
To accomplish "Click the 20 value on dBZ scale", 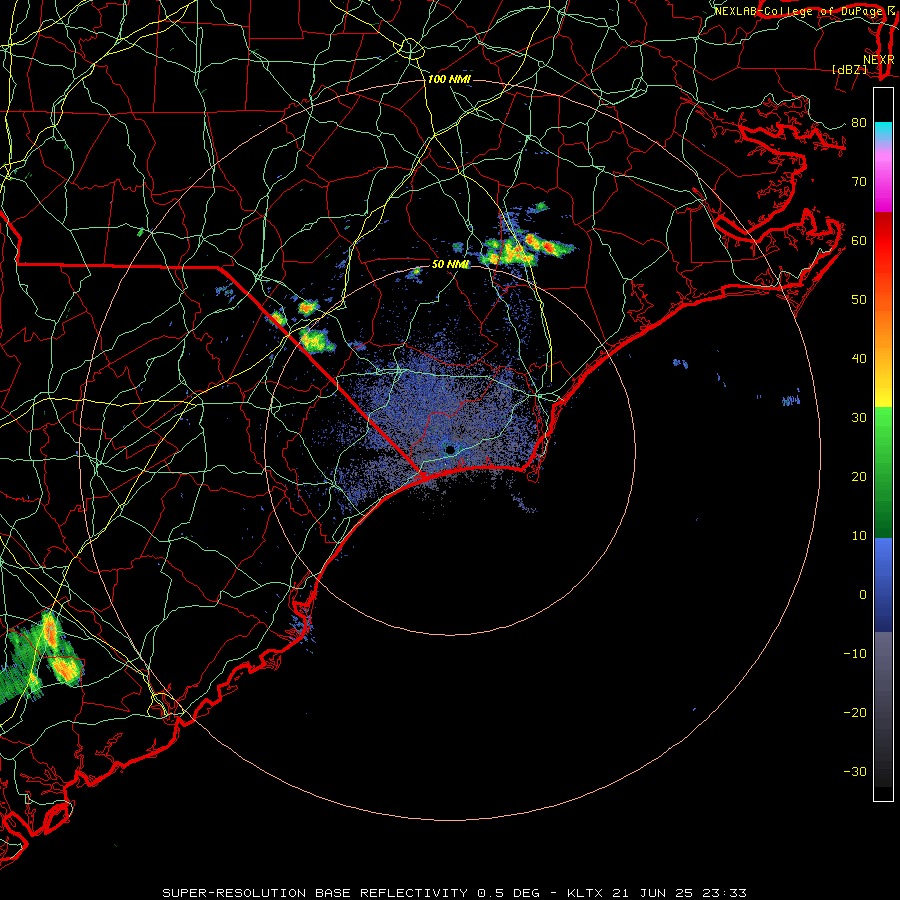I will click(859, 477).
